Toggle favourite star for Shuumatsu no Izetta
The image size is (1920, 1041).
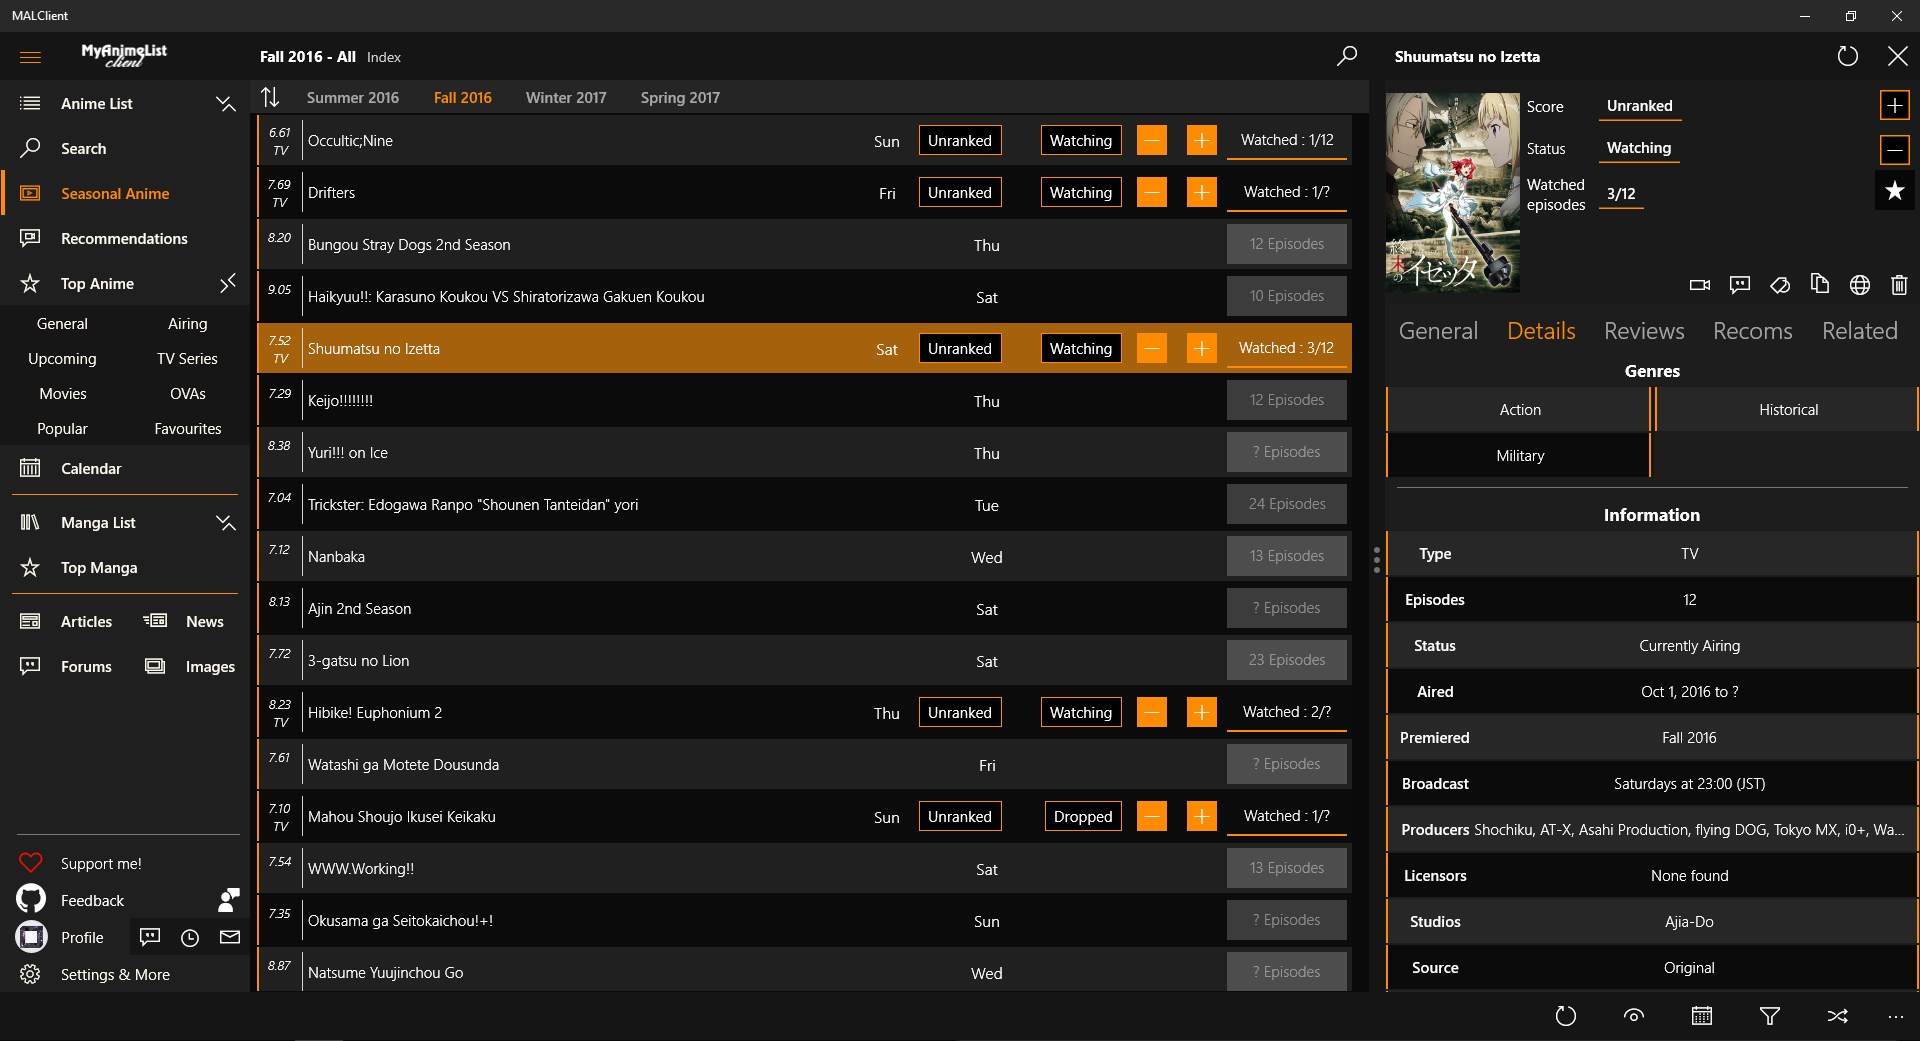[1895, 191]
